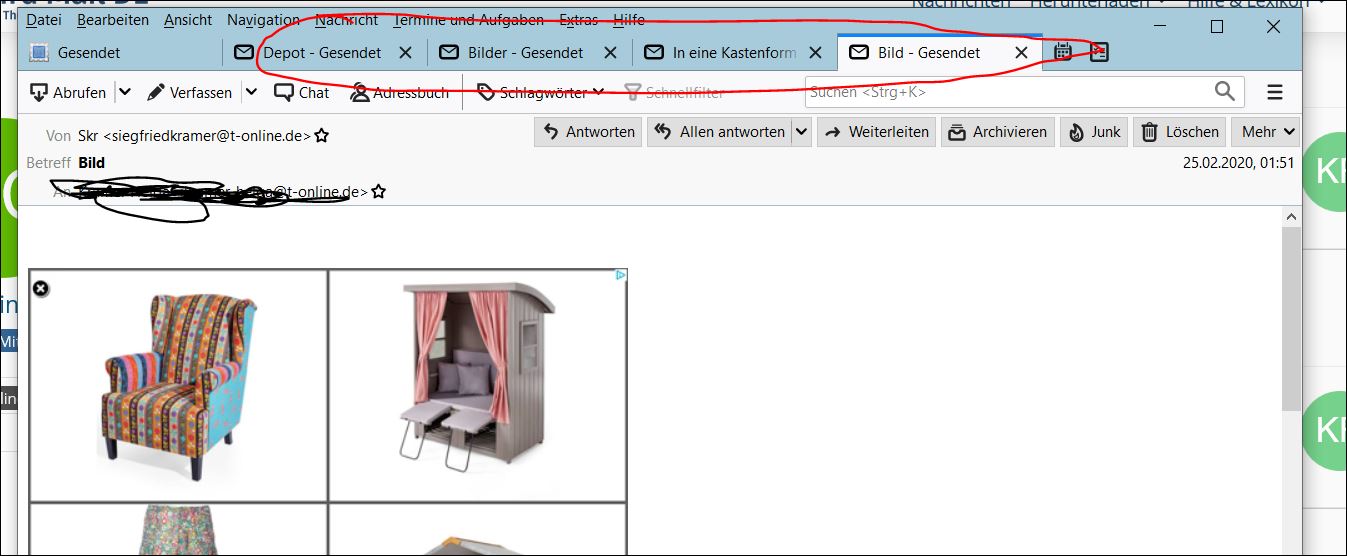Mark message as Junk
The height and width of the screenshot is (556, 1347).
tap(1095, 131)
